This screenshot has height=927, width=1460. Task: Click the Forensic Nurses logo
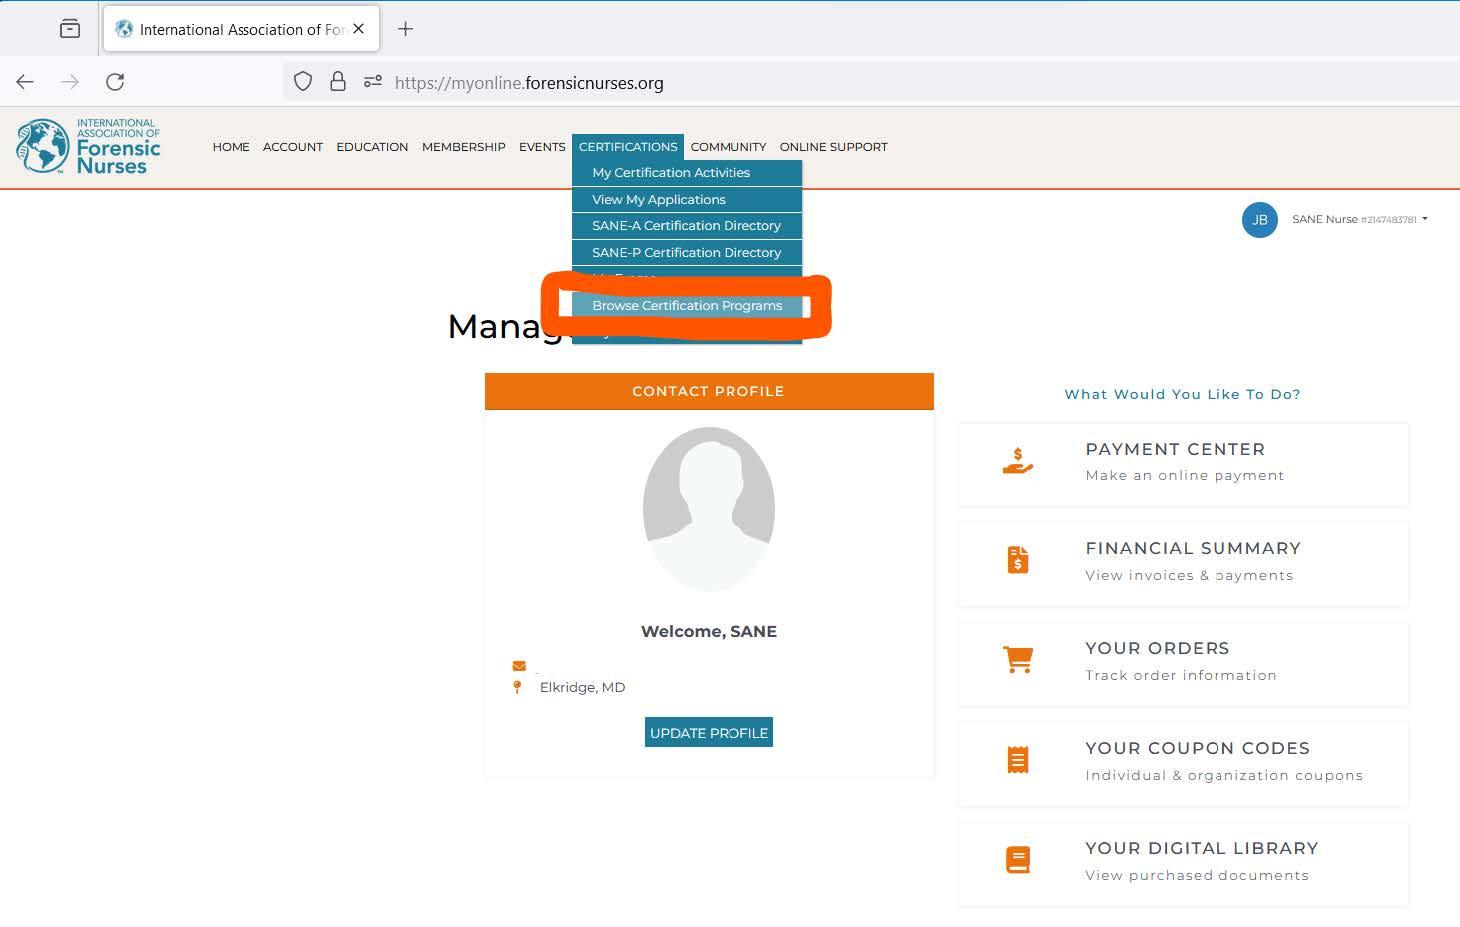point(88,147)
